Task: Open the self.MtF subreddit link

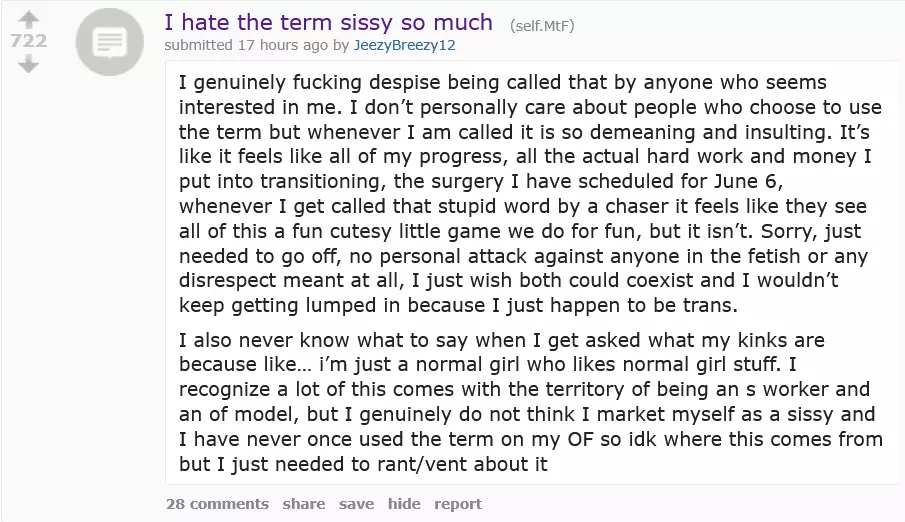Action: coord(542,25)
